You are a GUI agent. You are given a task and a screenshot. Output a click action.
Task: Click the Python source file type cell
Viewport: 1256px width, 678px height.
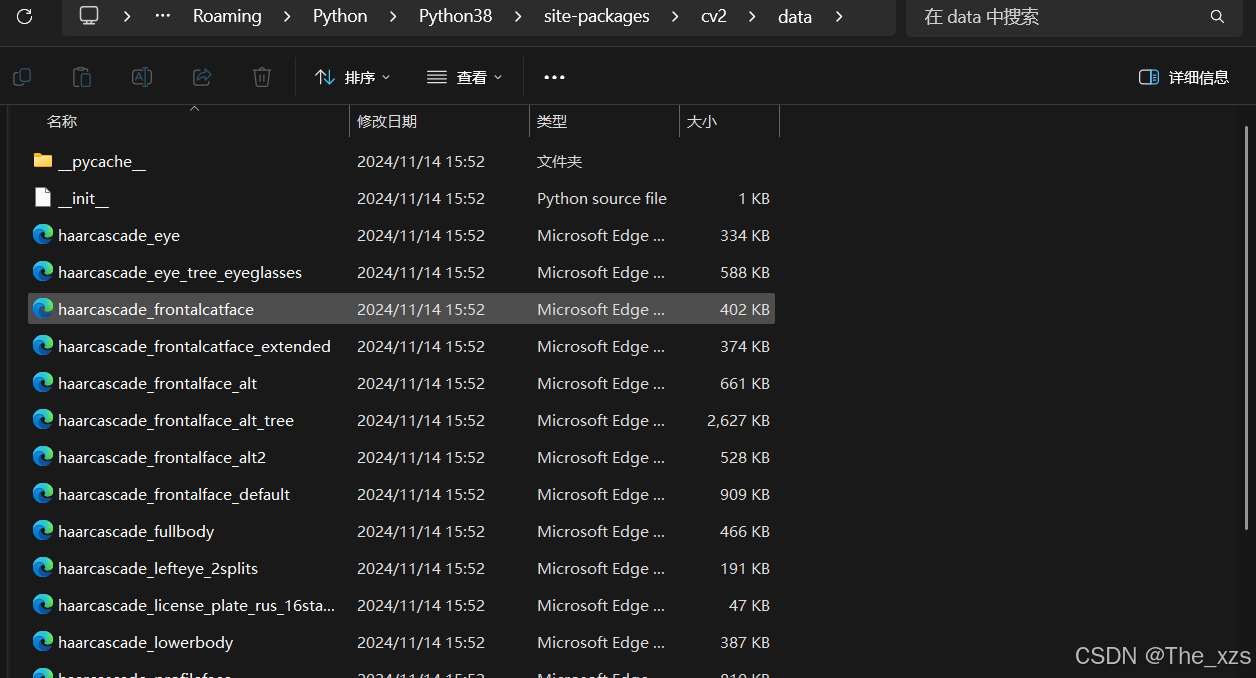[x=602, y=198]
